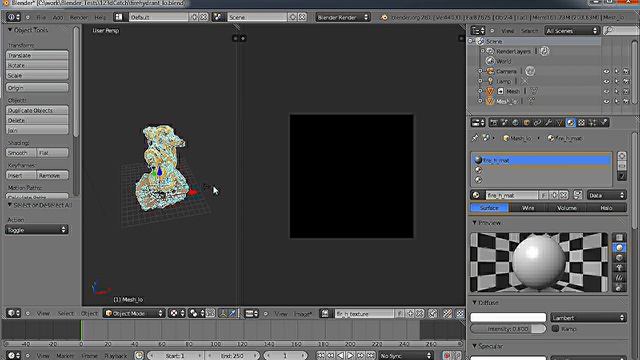Viewport: 640px width, 360px height.
Task: Open the Physics properties tab icon
Action: tap(604, 122)
